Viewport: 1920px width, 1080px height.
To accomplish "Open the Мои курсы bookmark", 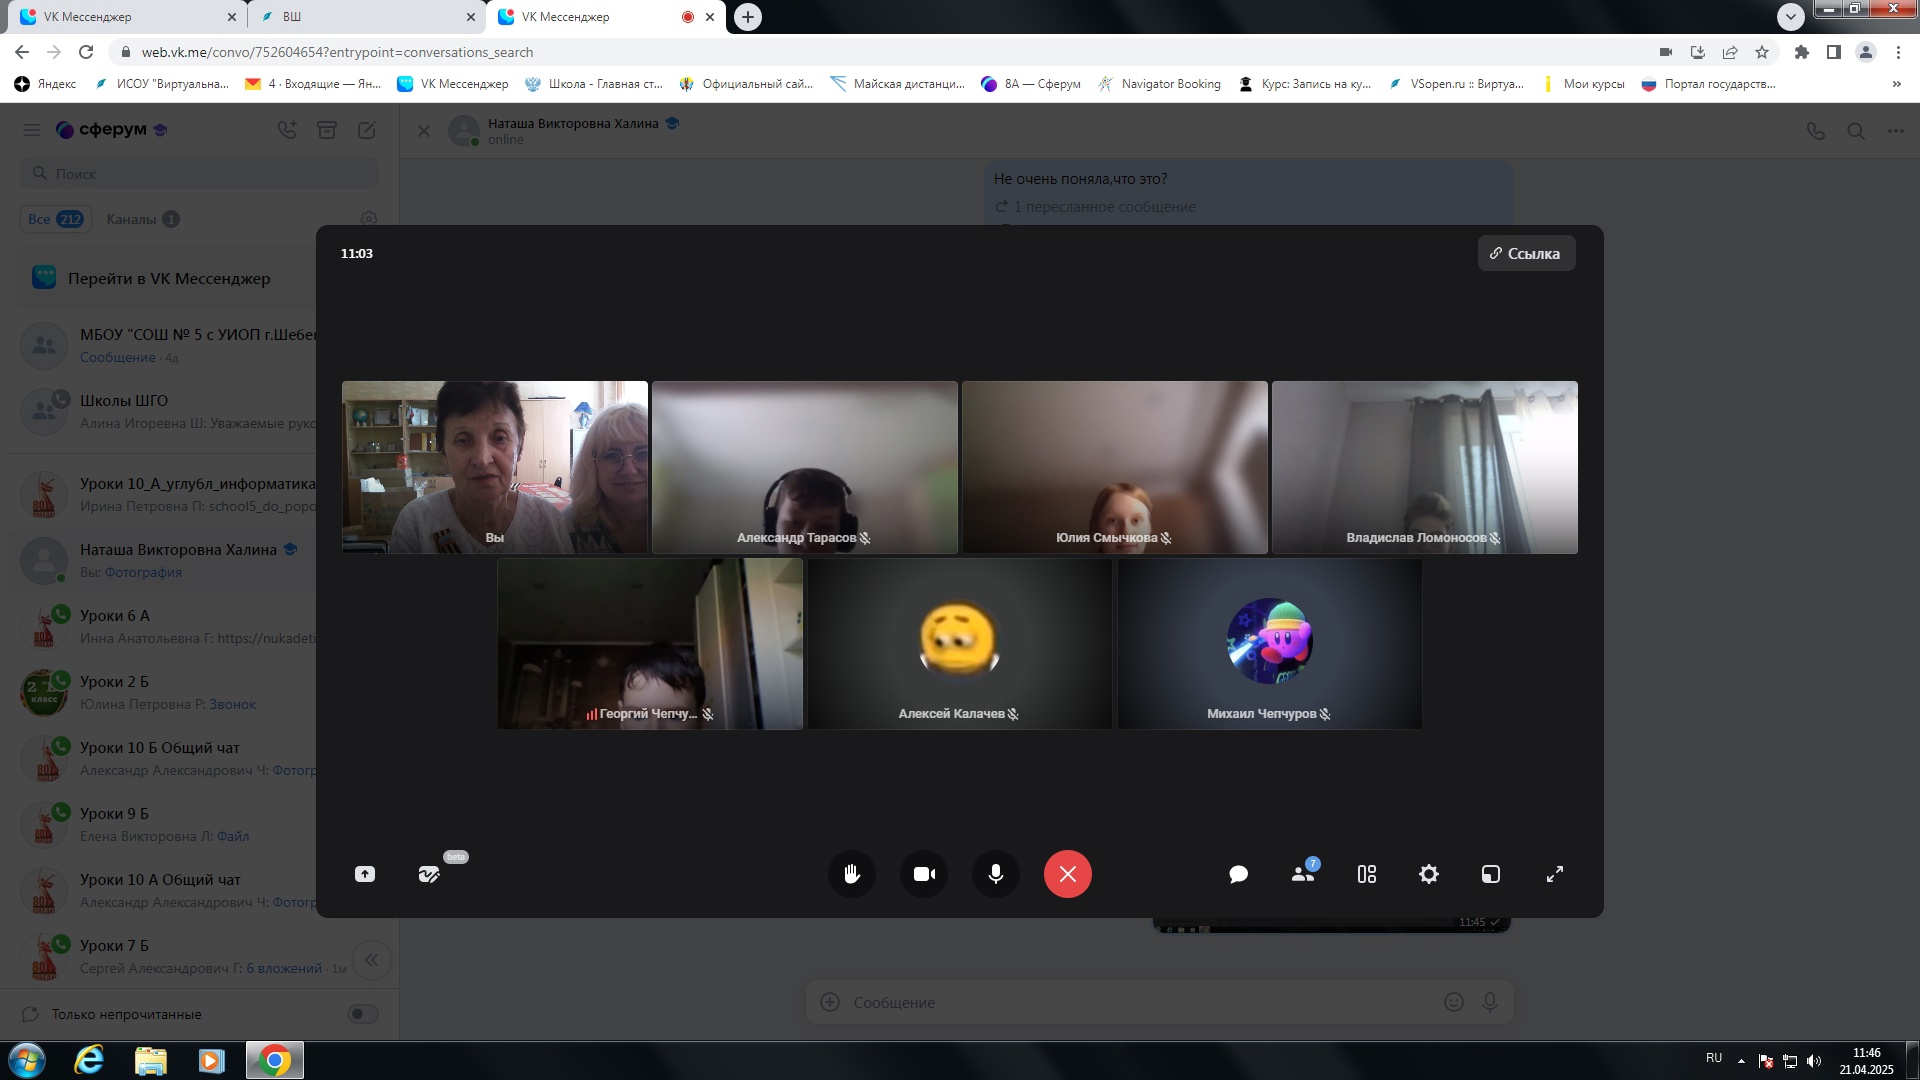I will tap(1583, 84).
